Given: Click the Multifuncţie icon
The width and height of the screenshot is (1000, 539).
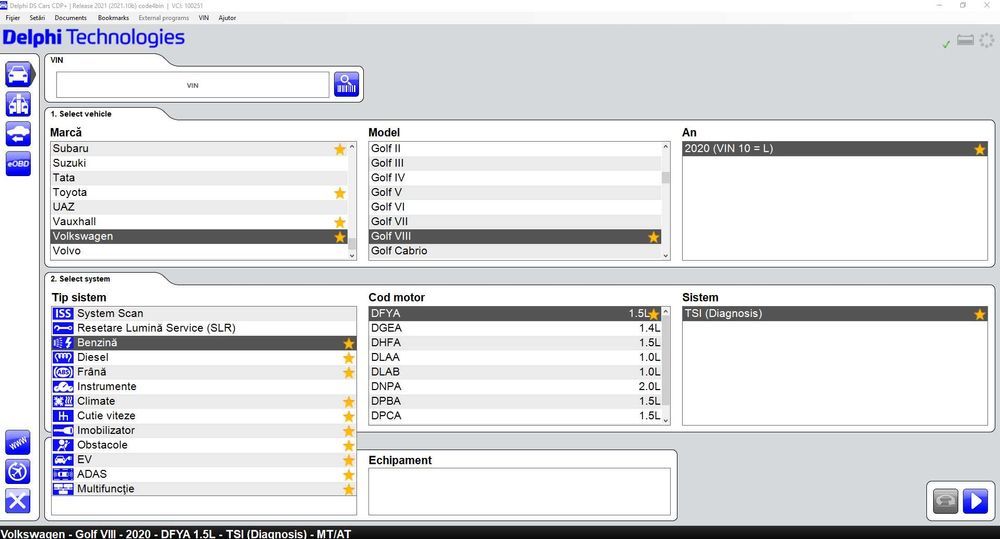Looking at the screenshot, I should click(63, 489).
